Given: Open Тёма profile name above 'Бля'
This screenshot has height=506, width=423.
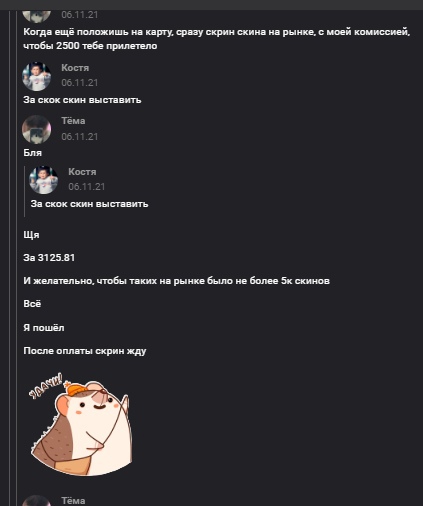Looking at the screenshot, I should coord(73,121).
